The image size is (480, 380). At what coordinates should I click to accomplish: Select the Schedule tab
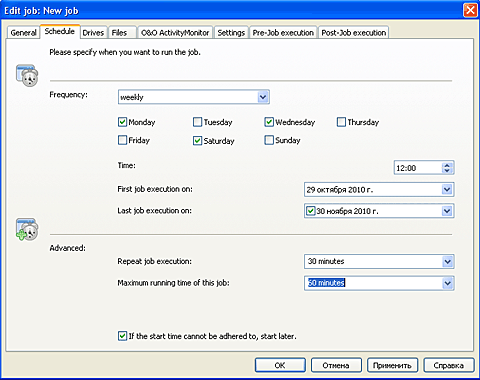coord(60,31)
